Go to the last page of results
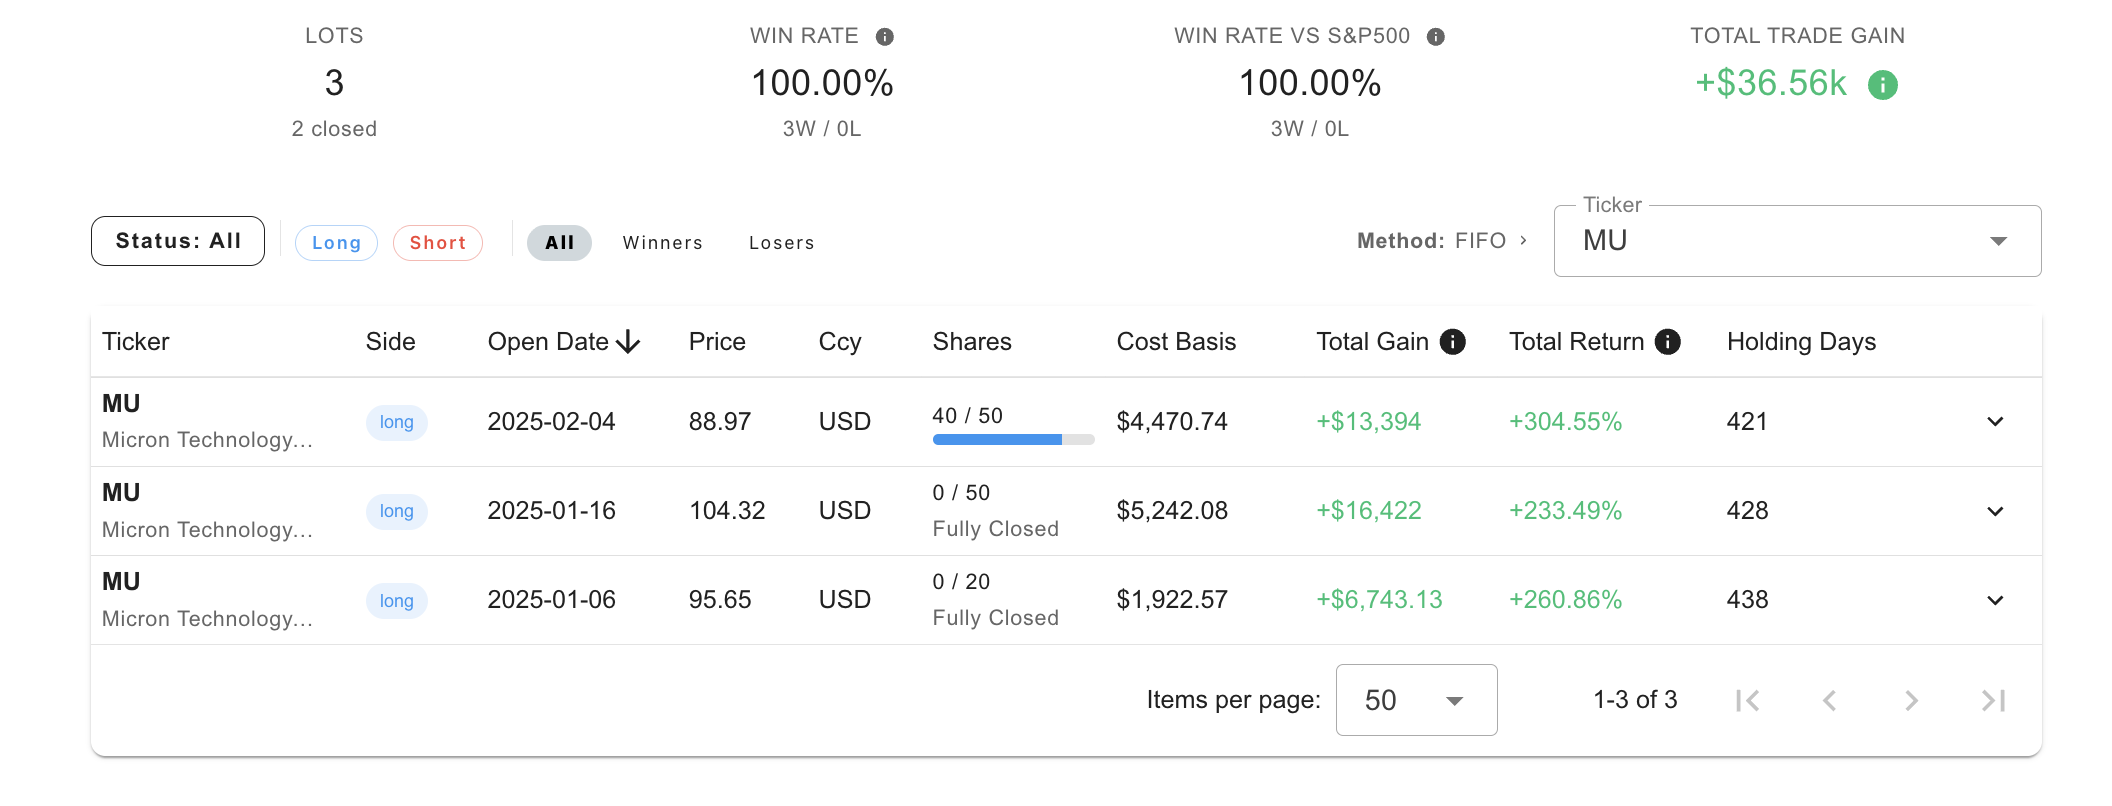 coord(1993,700)
